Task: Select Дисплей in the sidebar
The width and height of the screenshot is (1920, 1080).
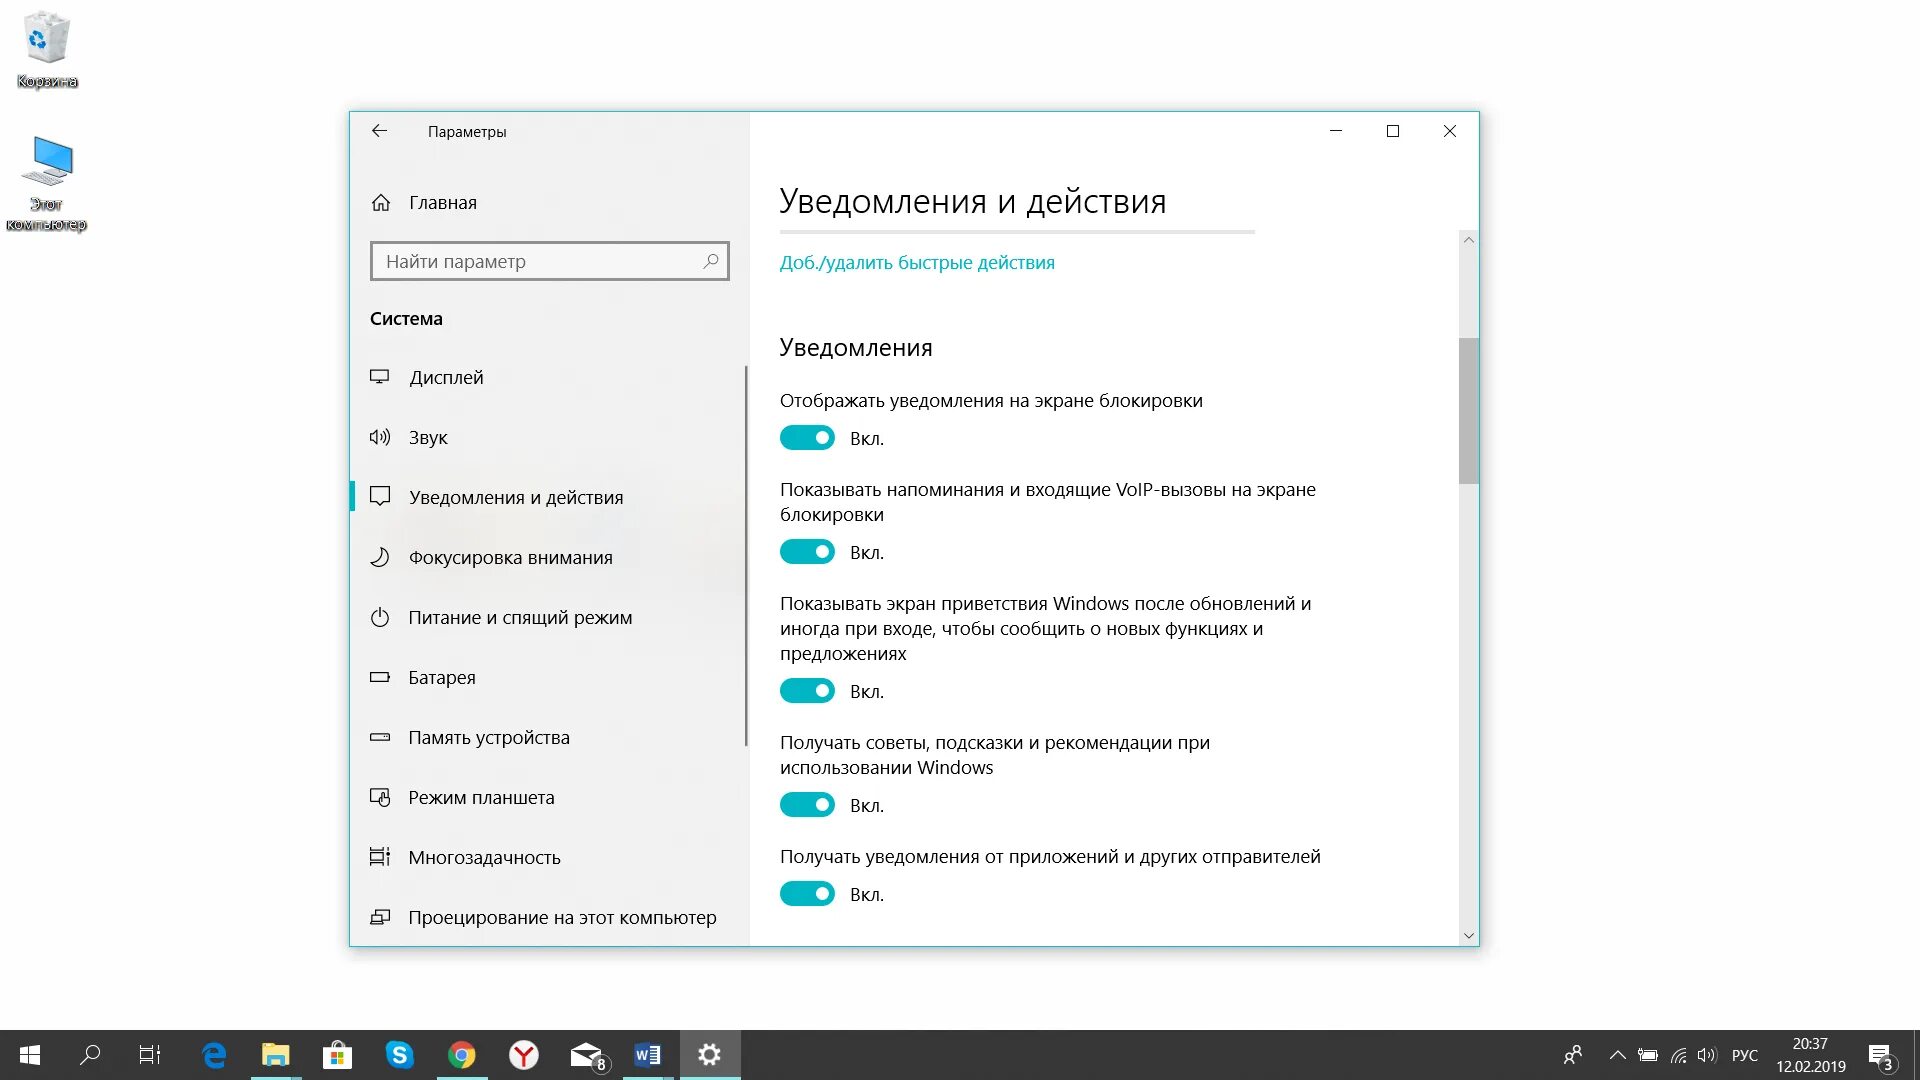Action: point(445,377)
